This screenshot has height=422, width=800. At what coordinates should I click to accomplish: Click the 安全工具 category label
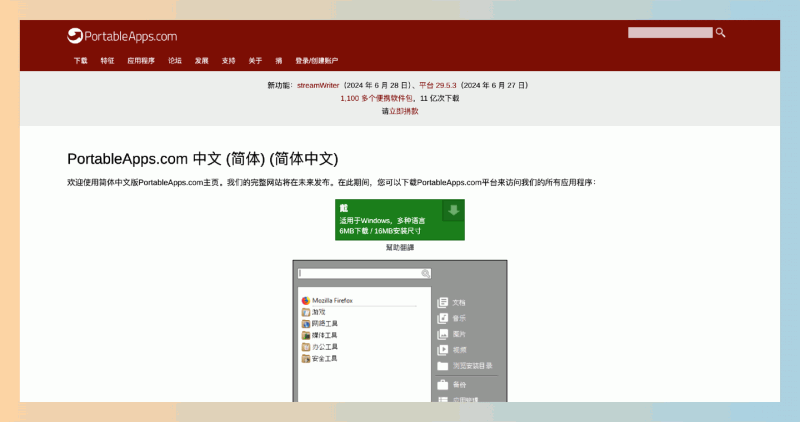[x=324, y=359]
